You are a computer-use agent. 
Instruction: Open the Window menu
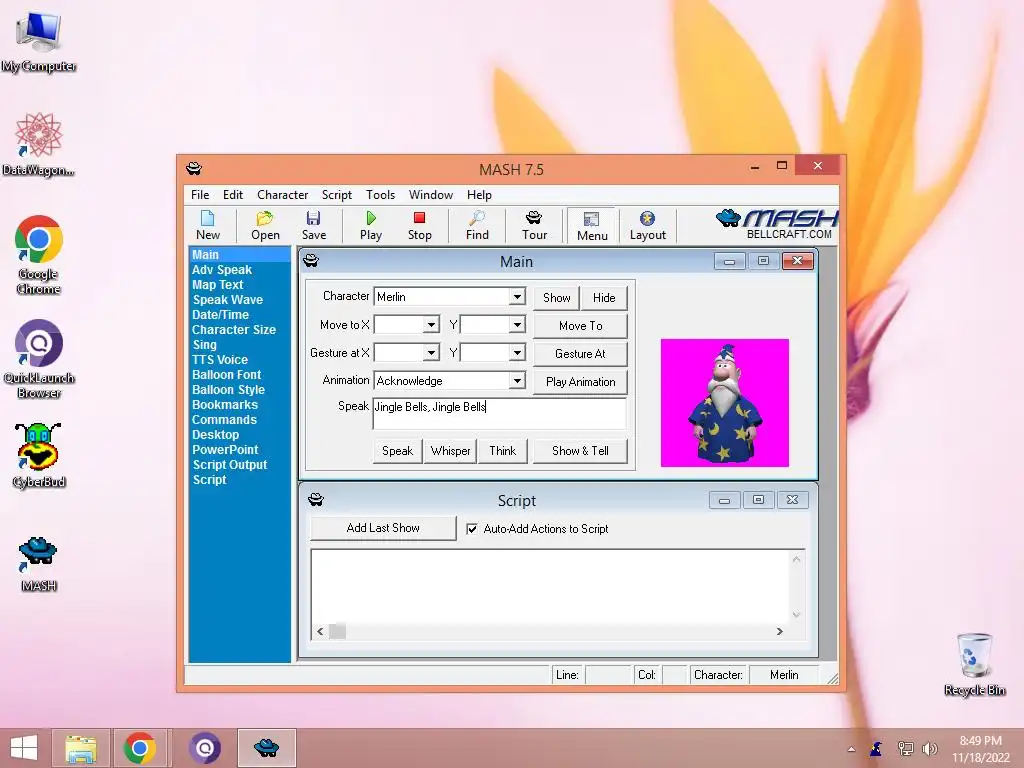430,195
